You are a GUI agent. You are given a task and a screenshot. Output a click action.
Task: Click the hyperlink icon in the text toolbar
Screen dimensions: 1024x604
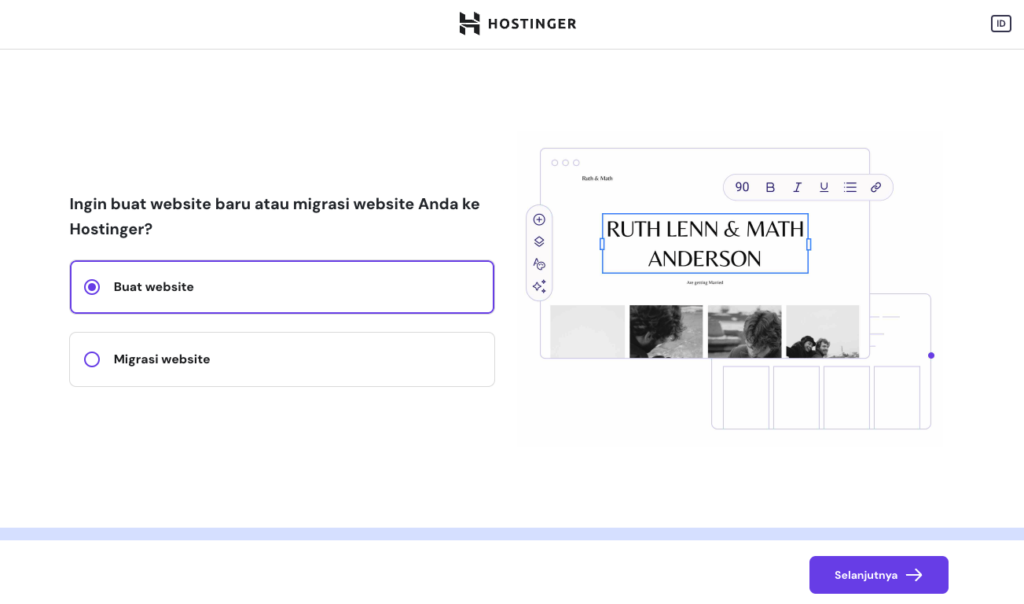click(877, 187)
